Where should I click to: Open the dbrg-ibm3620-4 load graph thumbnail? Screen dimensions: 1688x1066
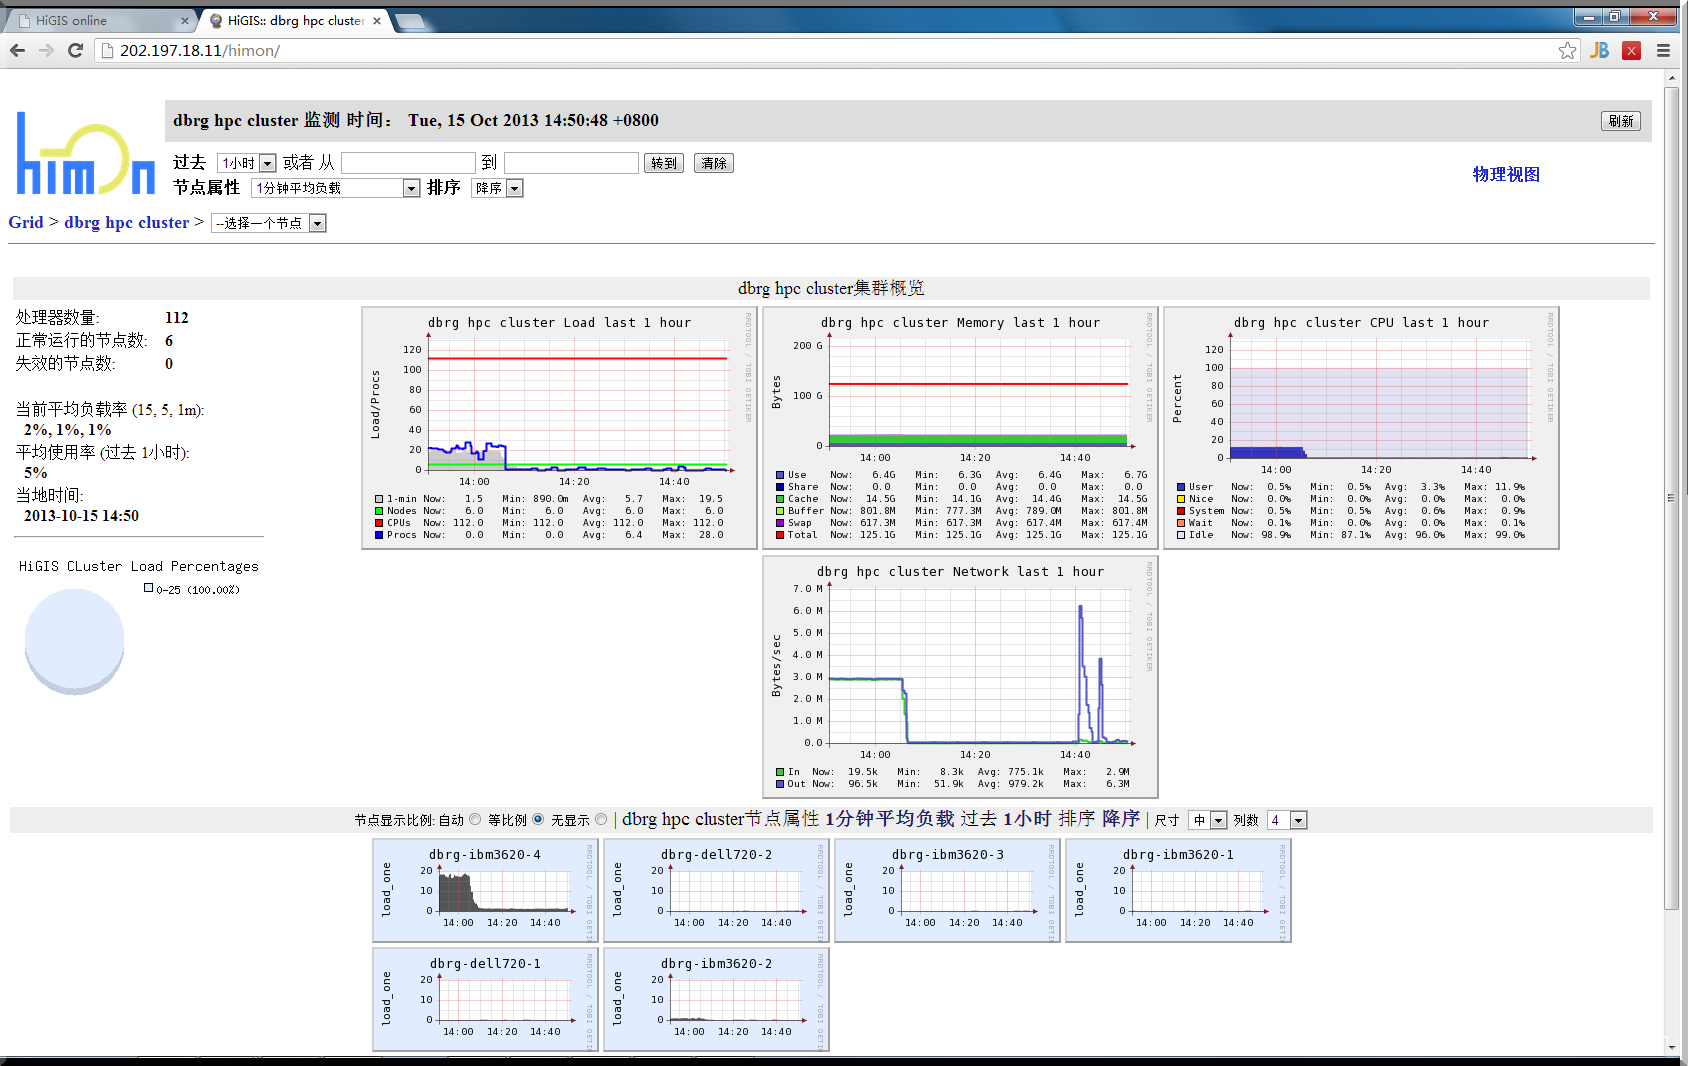[x=485, y=892]
